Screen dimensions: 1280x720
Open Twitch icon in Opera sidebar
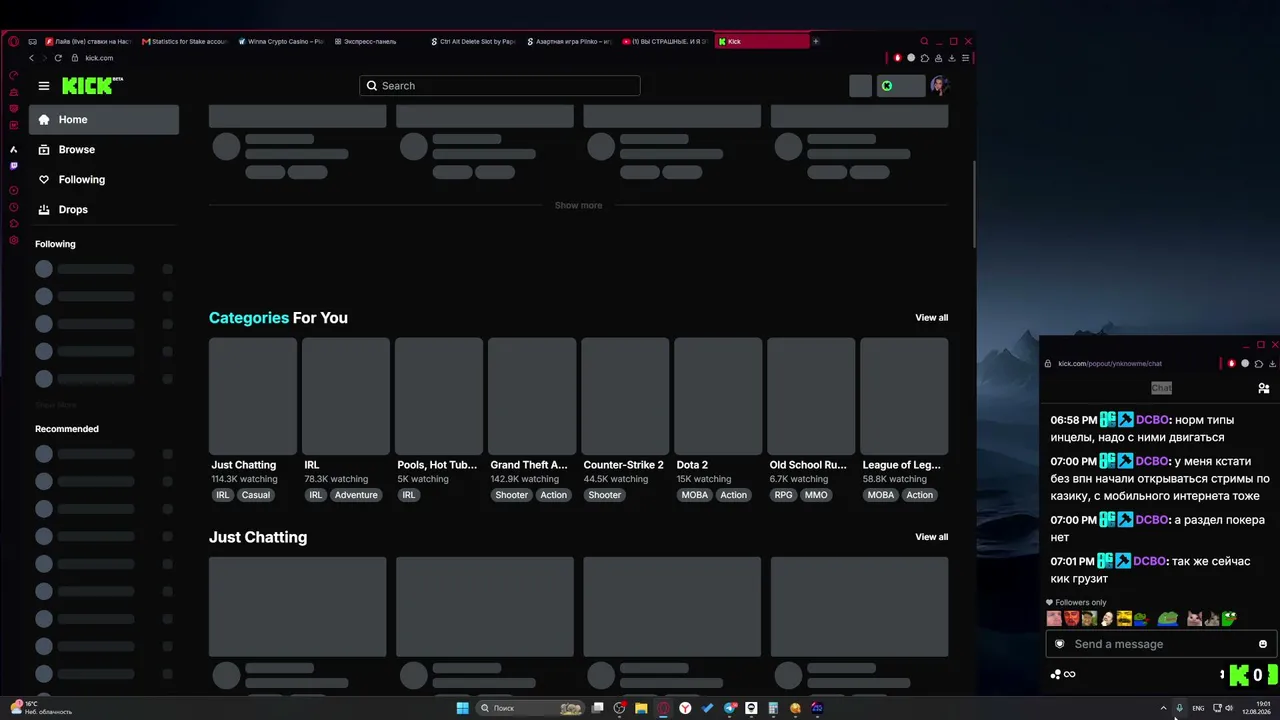(x=14, y=166)
